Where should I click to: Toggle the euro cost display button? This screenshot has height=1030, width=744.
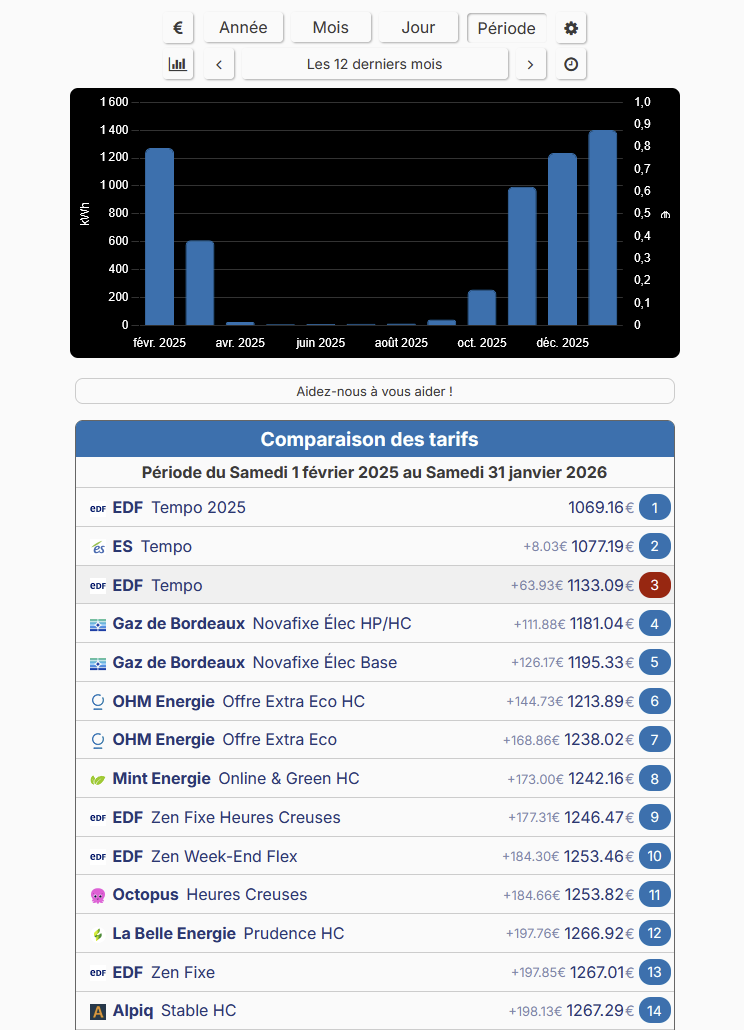(x=177, y=28)
